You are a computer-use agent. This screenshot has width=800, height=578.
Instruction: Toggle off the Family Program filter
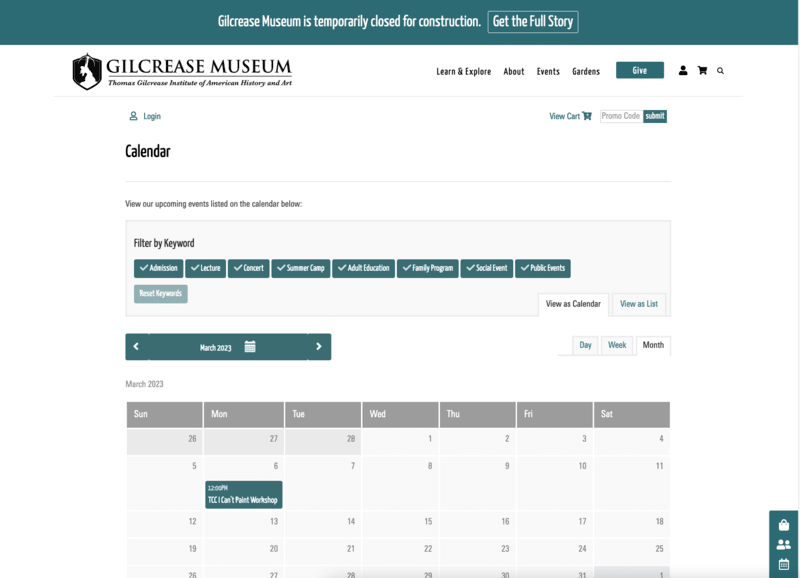[x=427, y=268]
